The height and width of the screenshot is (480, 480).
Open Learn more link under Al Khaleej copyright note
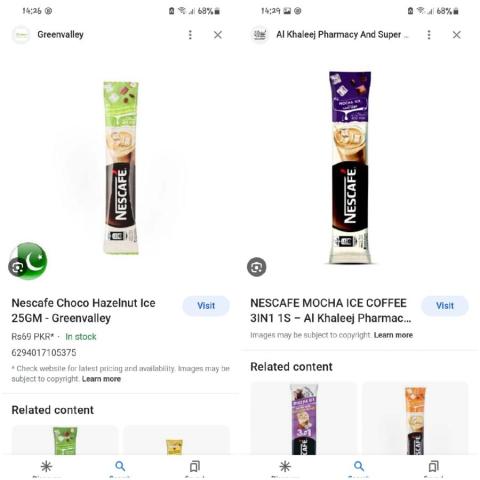(x=393, y=335)
